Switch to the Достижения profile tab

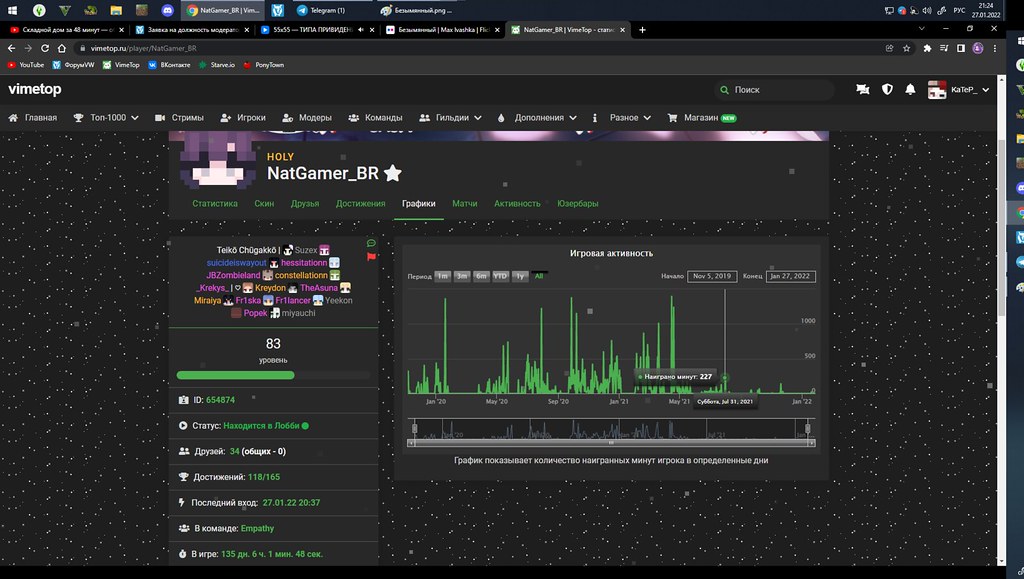(x=360, y=203)
